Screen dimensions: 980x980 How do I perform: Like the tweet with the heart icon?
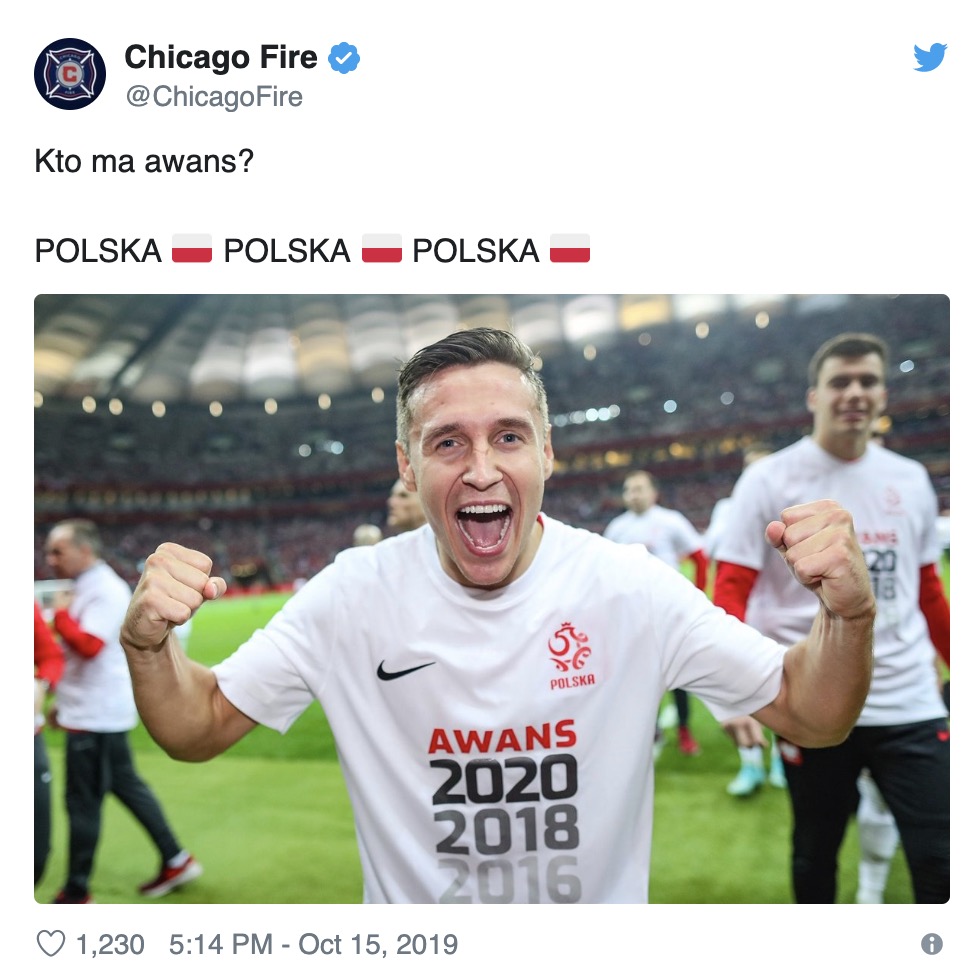click(51, 943)
